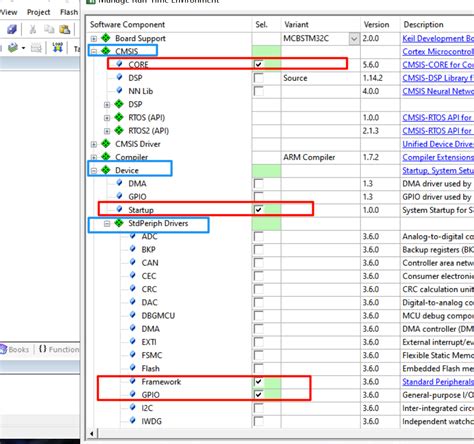Open the Project menu
Image resolution: width=474 pixels, height=444 pixels.
click(38, 12)
